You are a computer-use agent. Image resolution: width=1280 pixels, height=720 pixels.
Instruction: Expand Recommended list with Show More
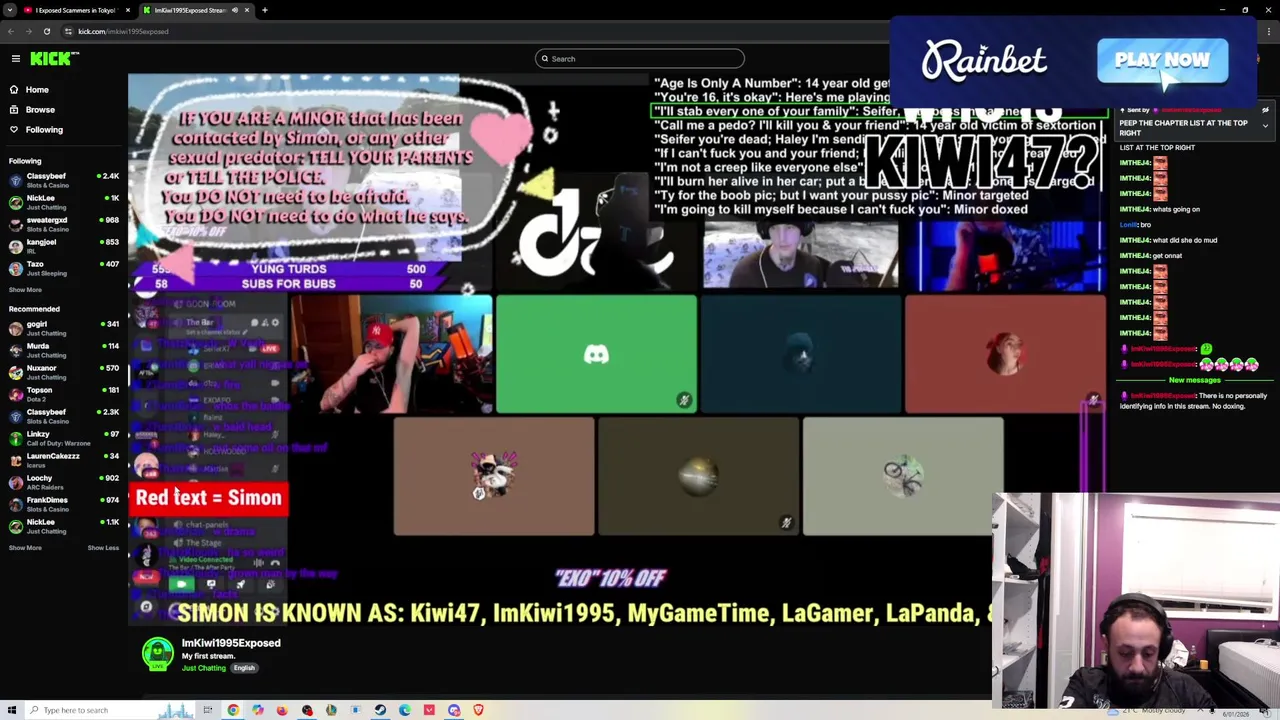(25, 548)
